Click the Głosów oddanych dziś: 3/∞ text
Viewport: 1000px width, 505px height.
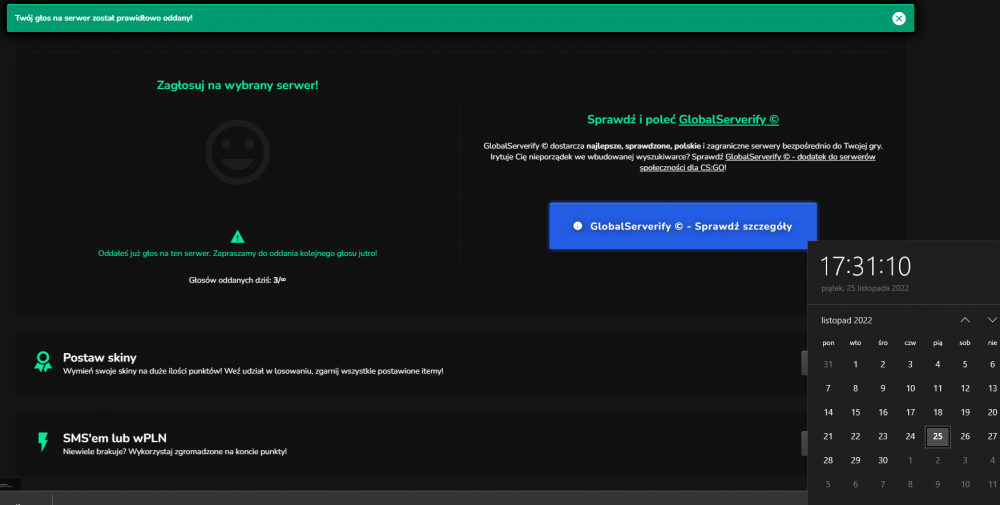click(237, 280)
